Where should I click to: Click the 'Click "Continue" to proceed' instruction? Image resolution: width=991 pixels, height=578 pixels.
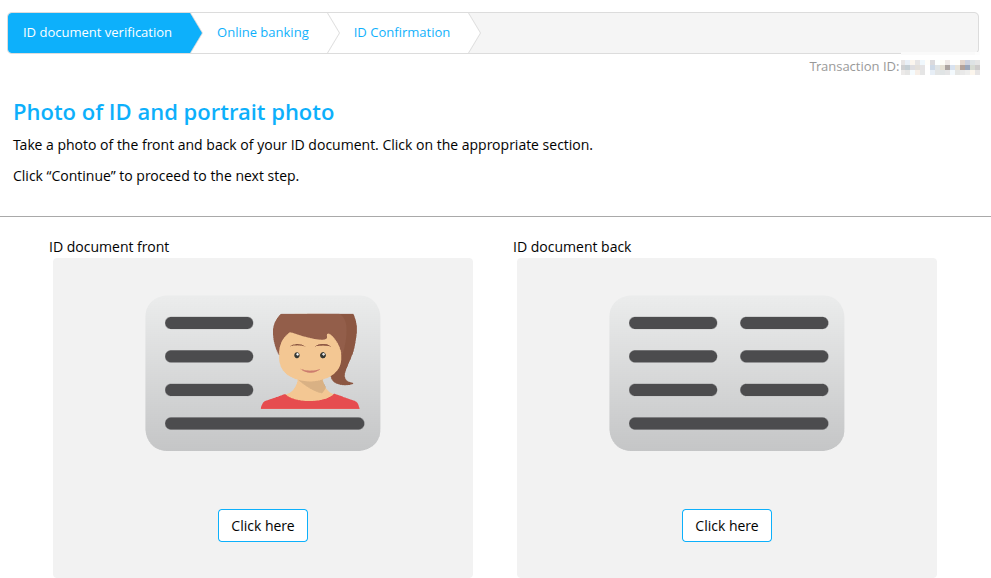point(156,176)
